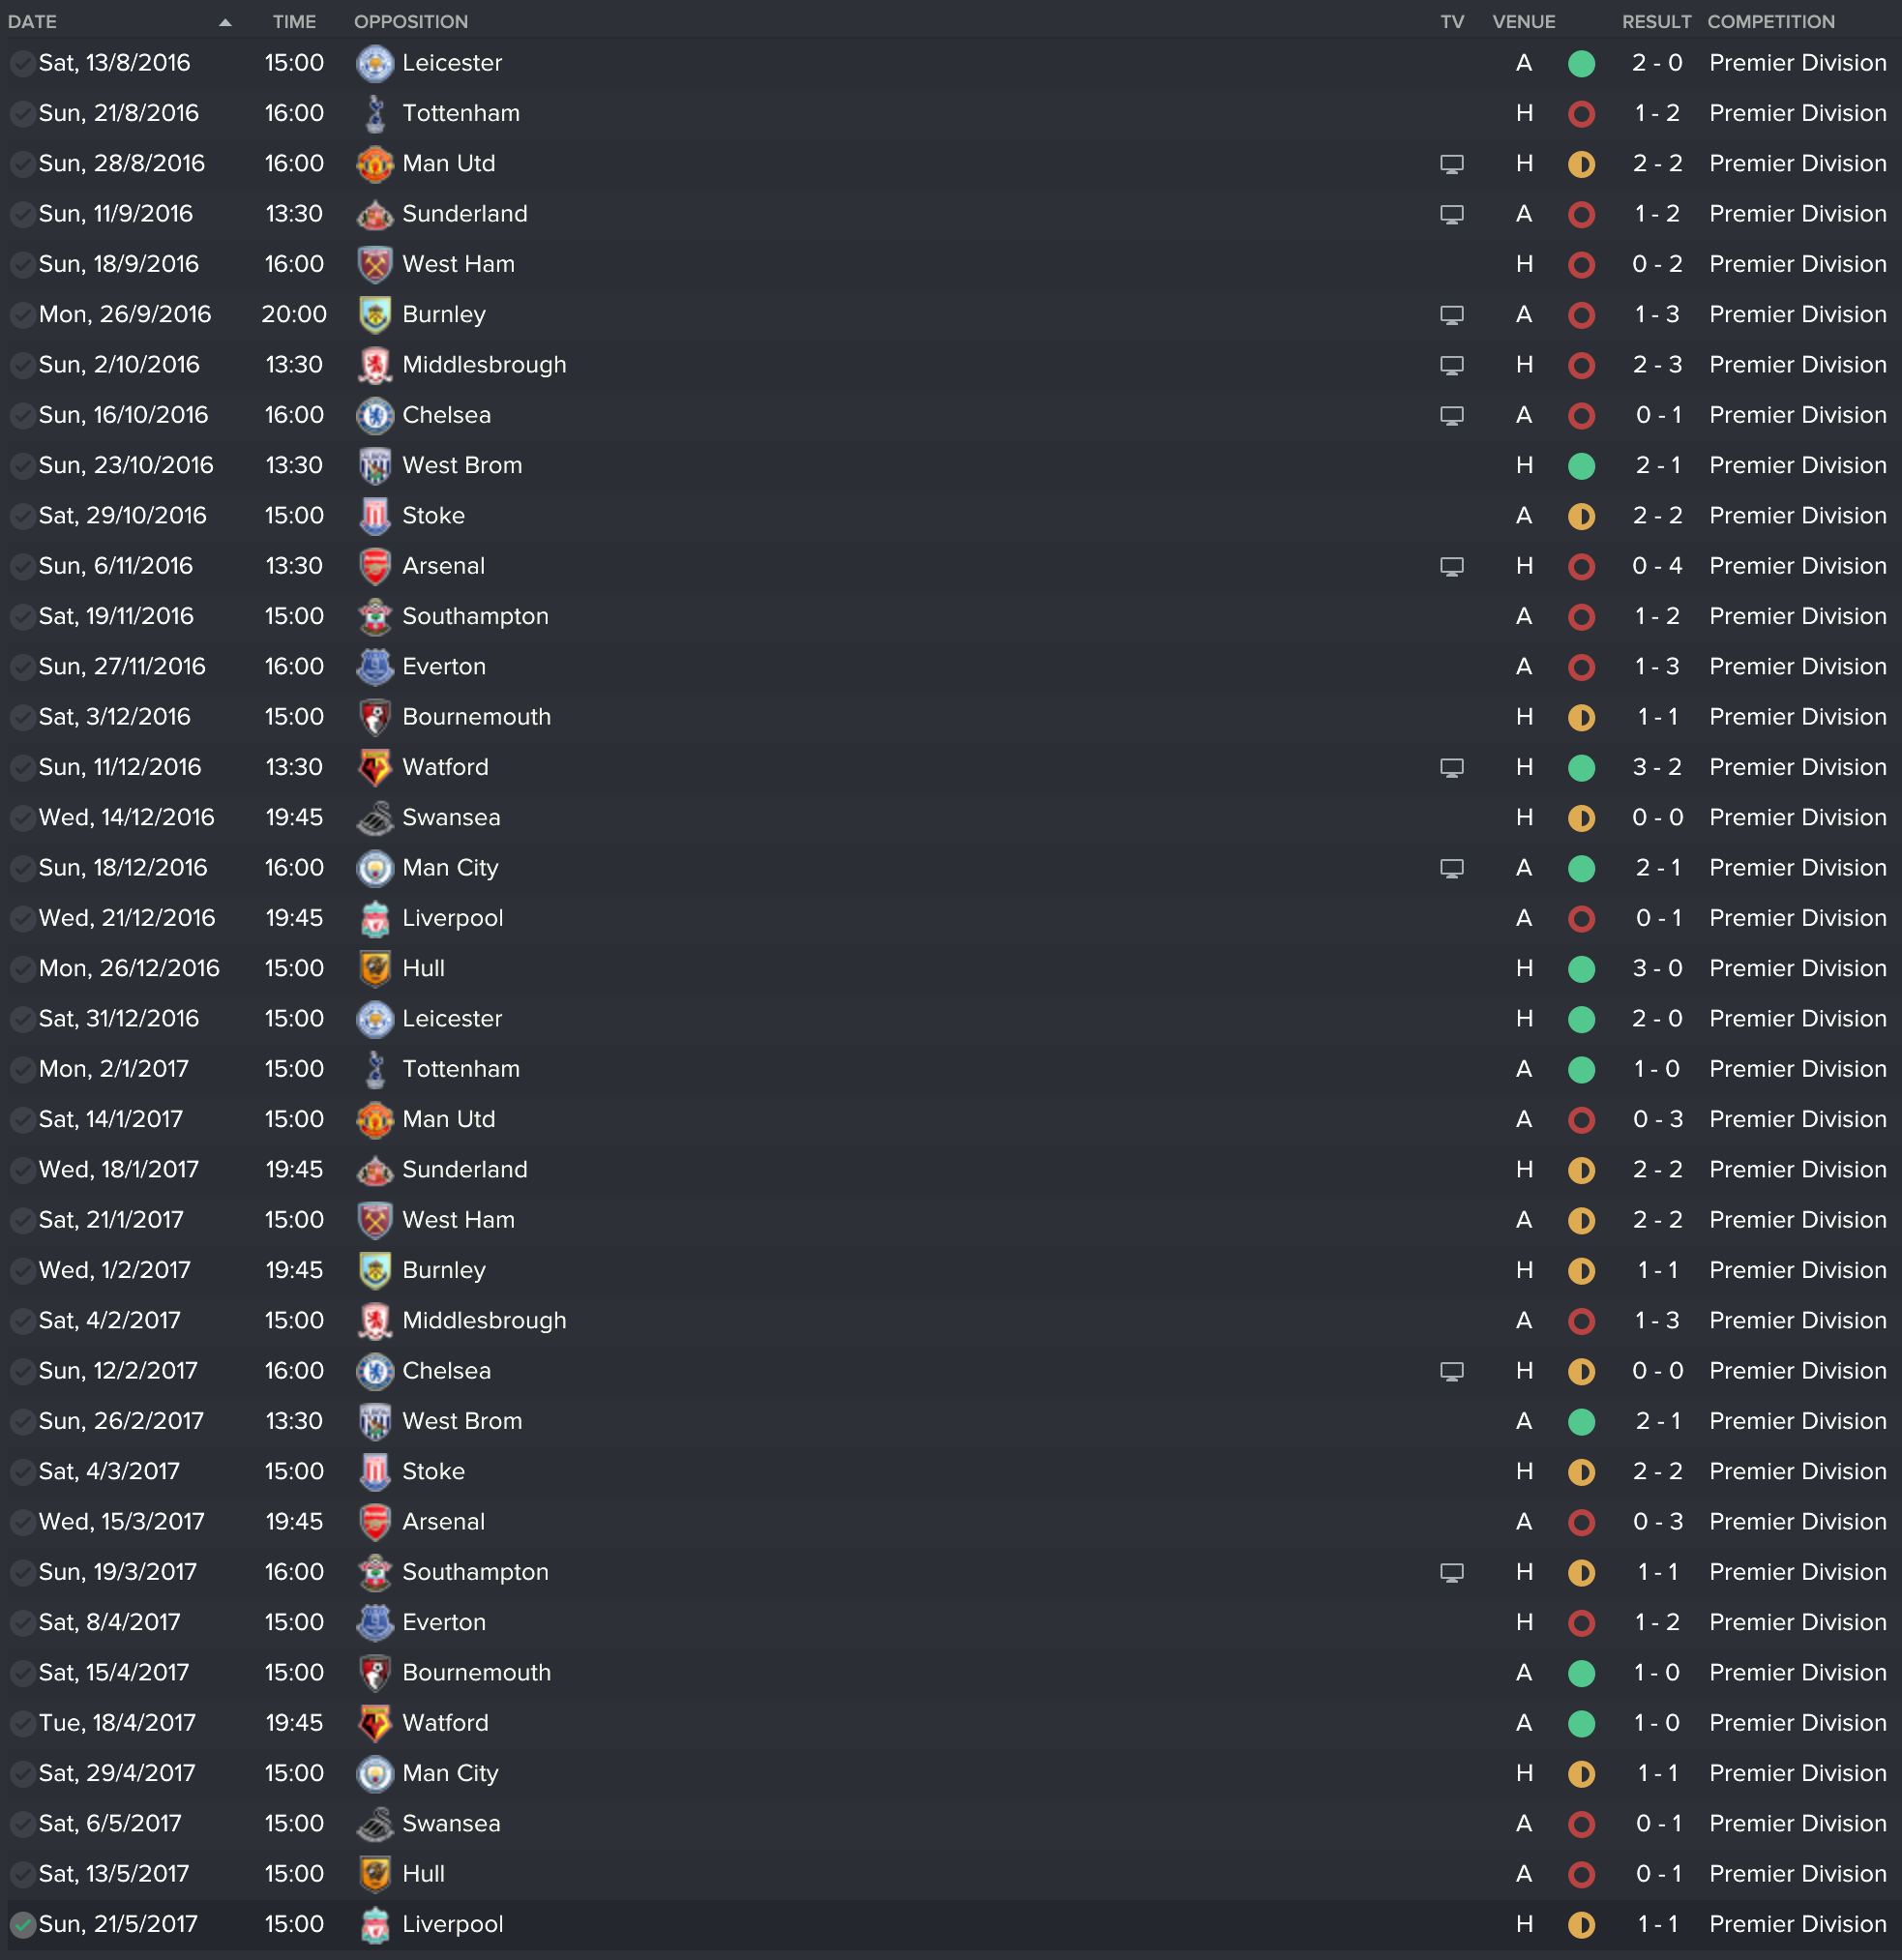Click the Leicester club badge on 13/8/2016
This screenshot has height=1960, width=1902.
tap(374, 64)
